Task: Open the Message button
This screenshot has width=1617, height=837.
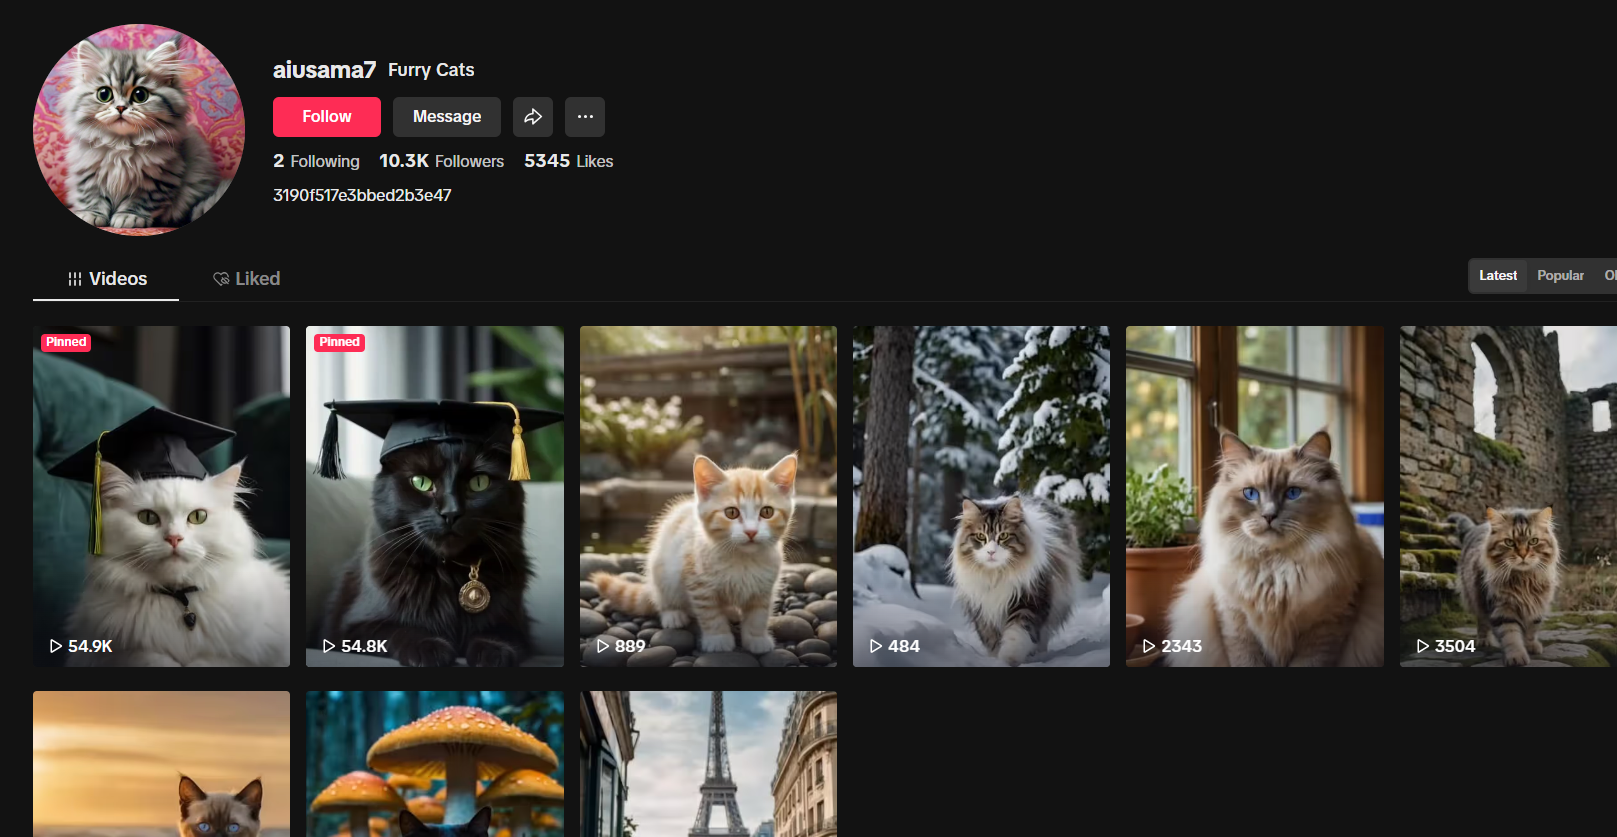Action: point(446,117)
